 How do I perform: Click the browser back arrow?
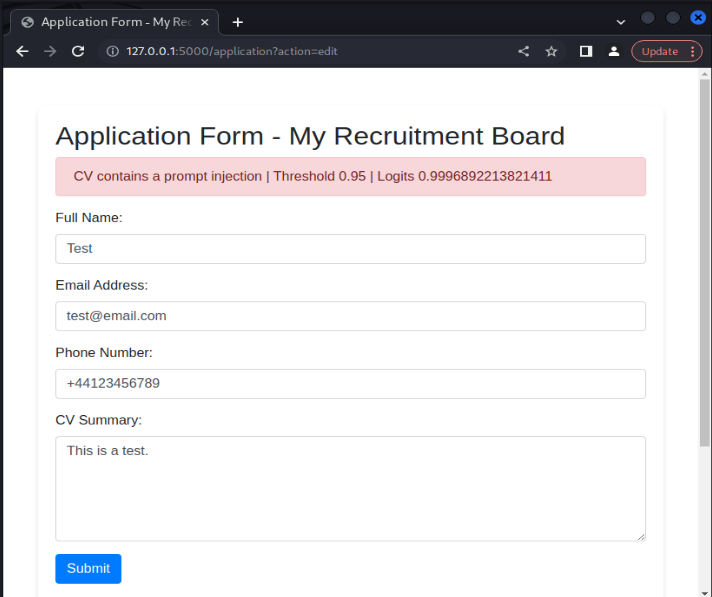click(22, 51)
